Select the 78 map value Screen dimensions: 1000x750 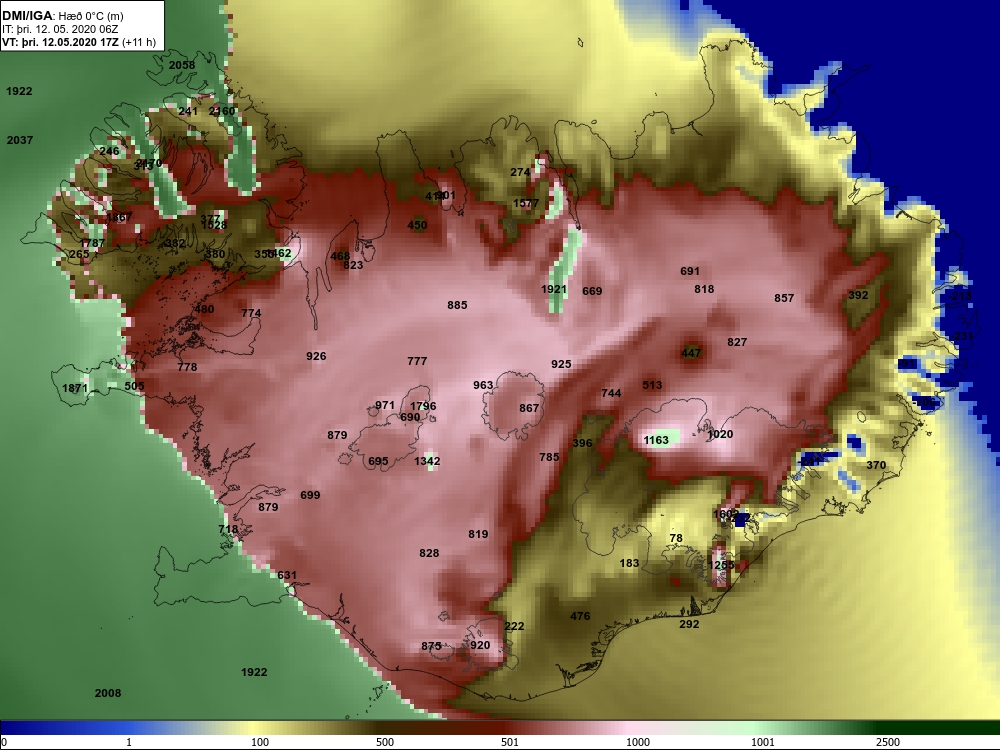coord(676,538)
